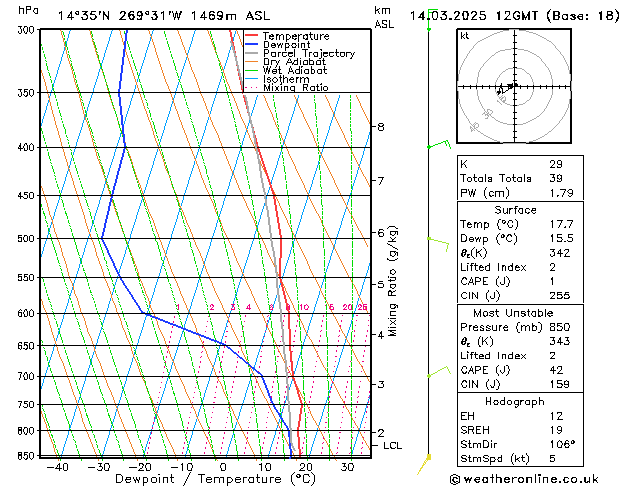Click the Pressure (mb) value 850
629x486 pixels.
(560, 327)
